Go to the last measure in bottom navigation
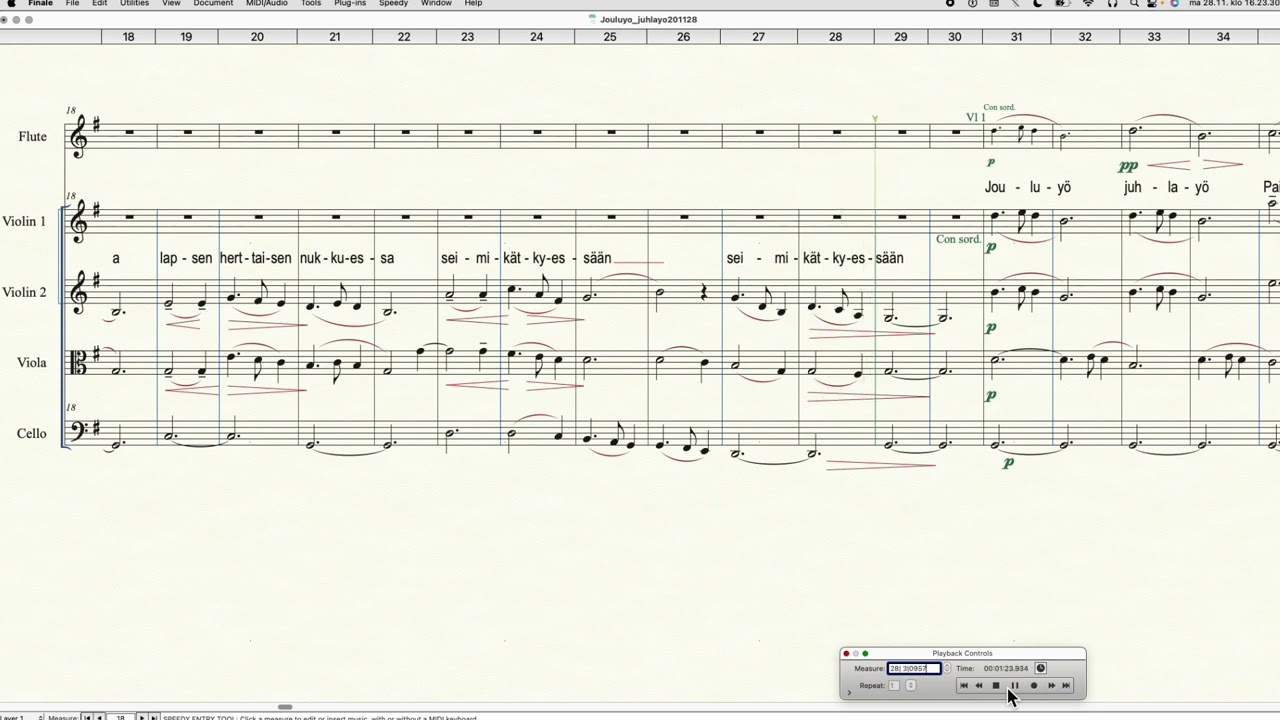This screenshot has height=720, width=1280. [x=153, y=717]
